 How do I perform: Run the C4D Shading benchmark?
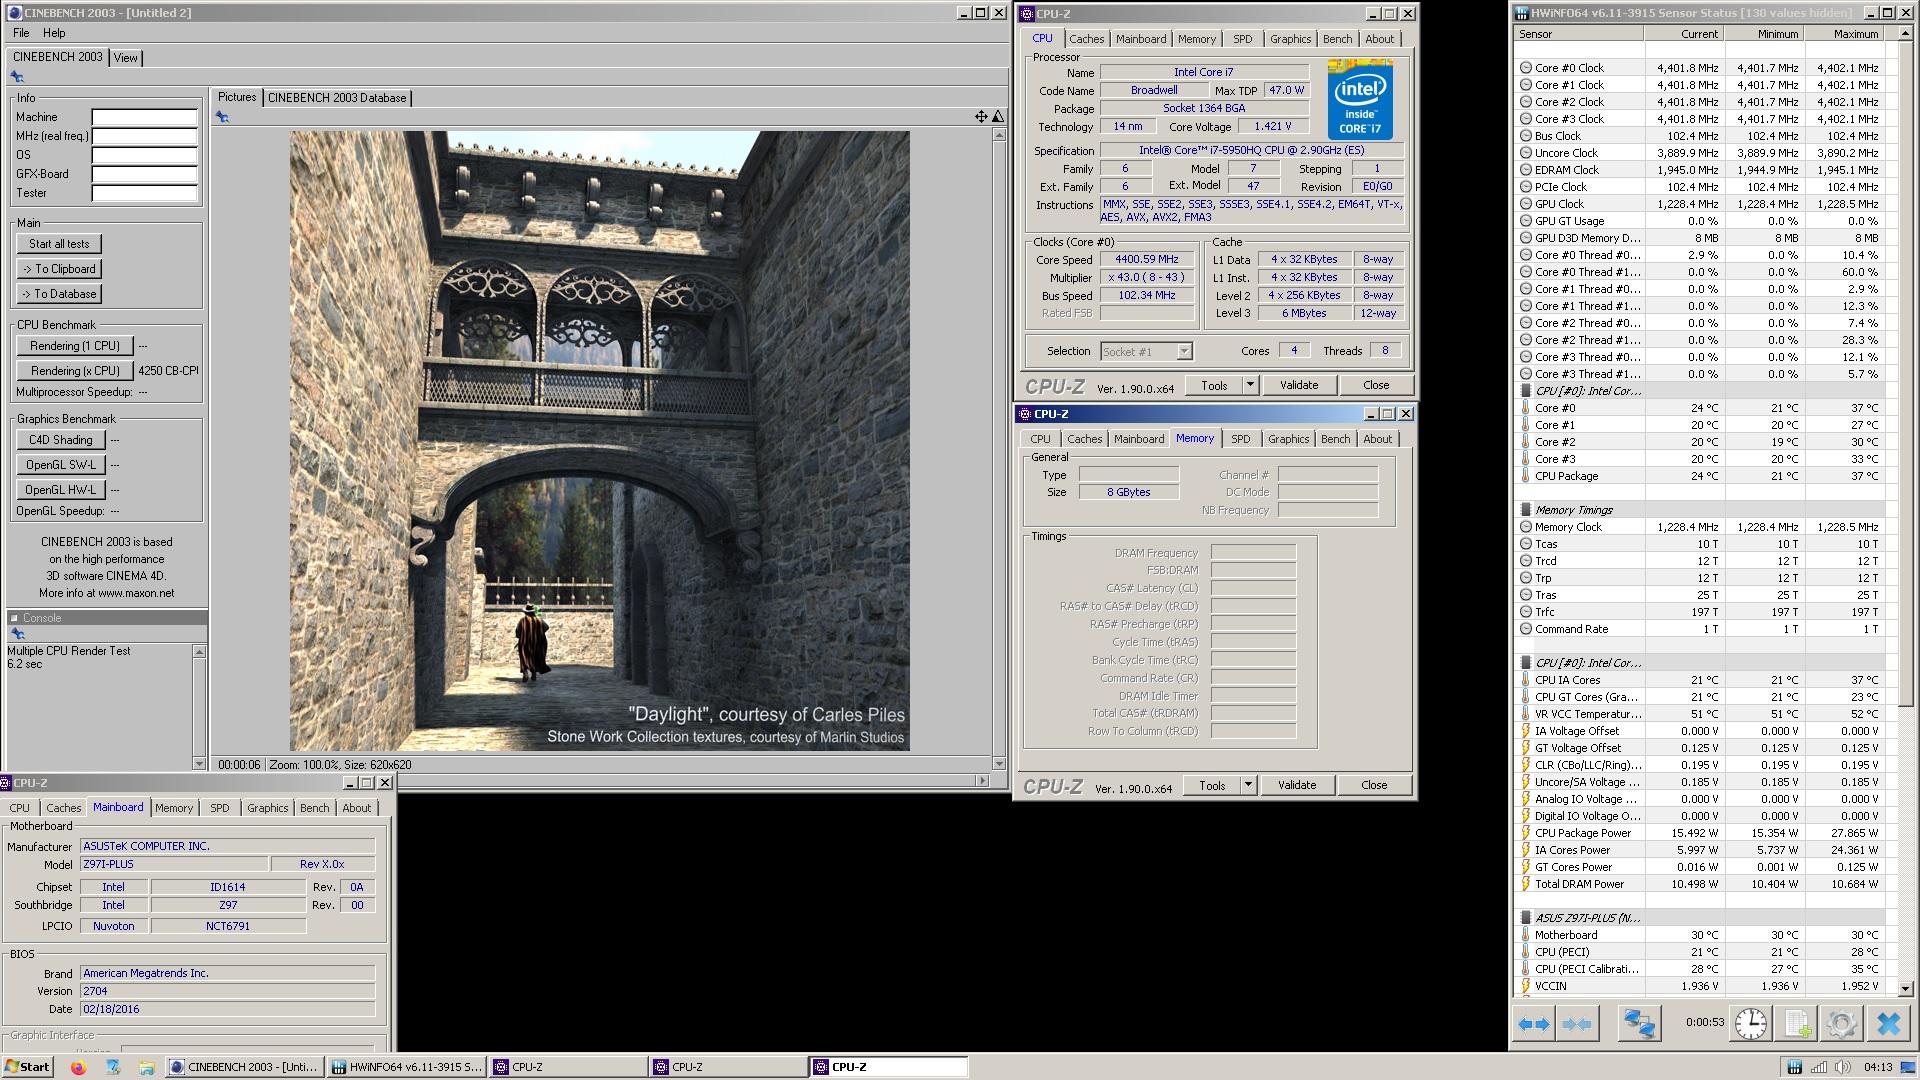[x=60, y=440]
